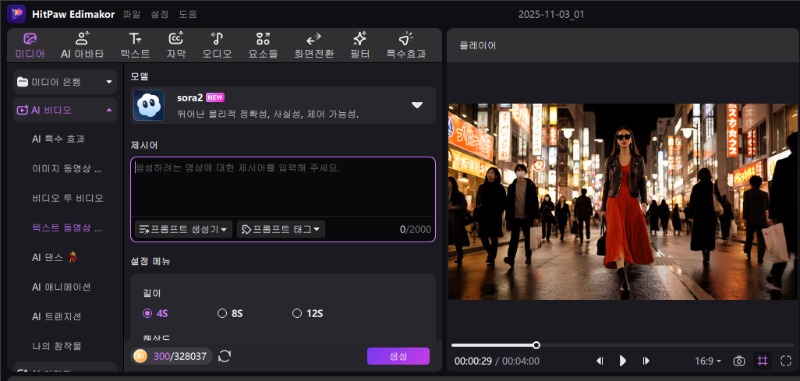The height and width of the screenshot is (381, 800).
Task: Open the 미디어 tab icon
Action: (30, 39)
